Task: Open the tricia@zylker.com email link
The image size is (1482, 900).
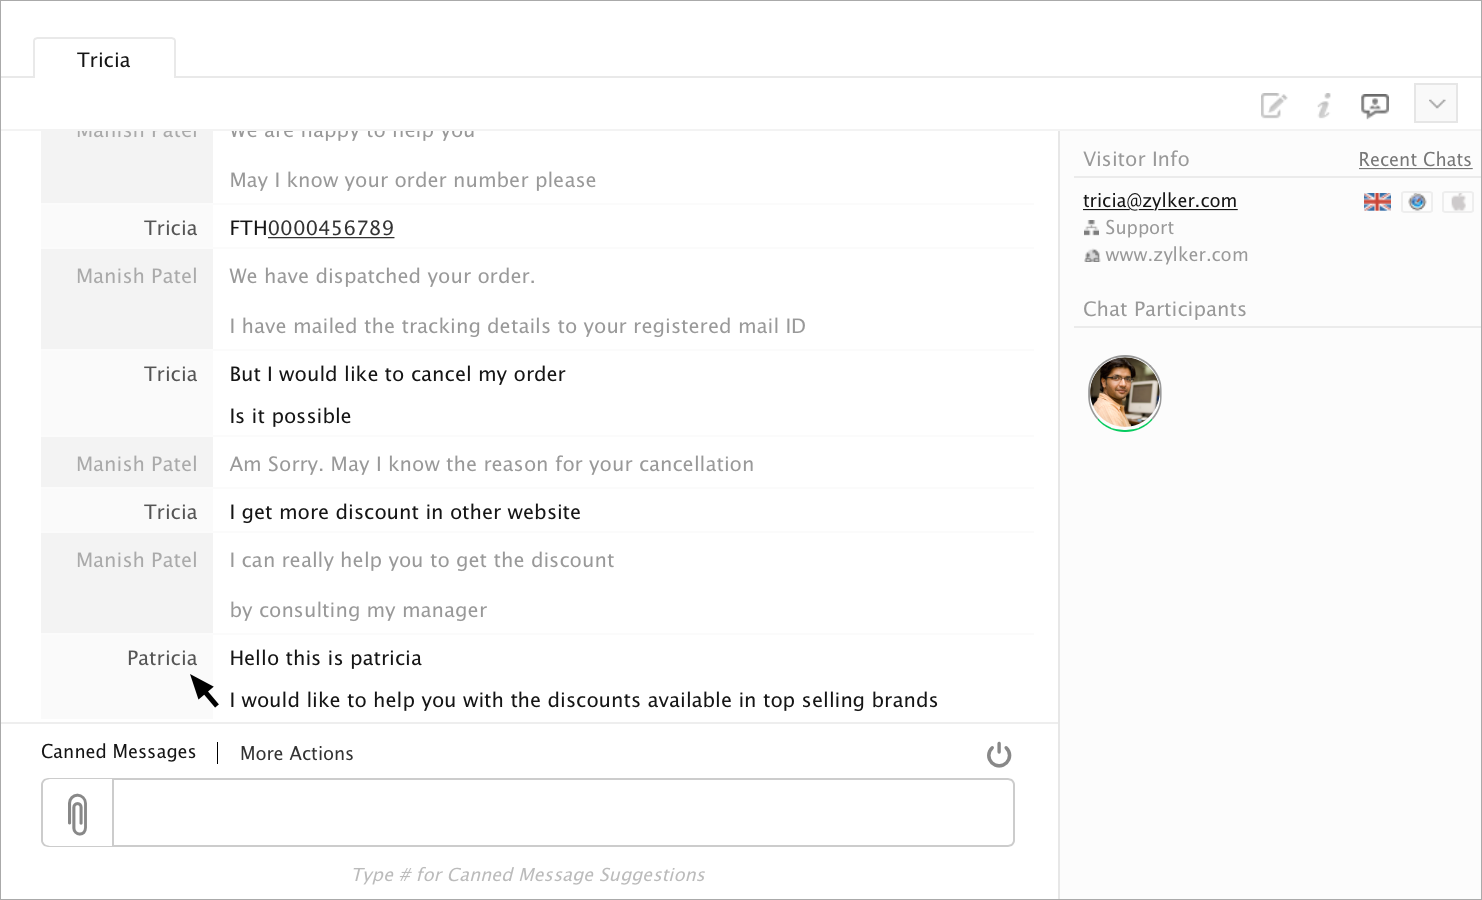Action: click(x=1160, y=201)
